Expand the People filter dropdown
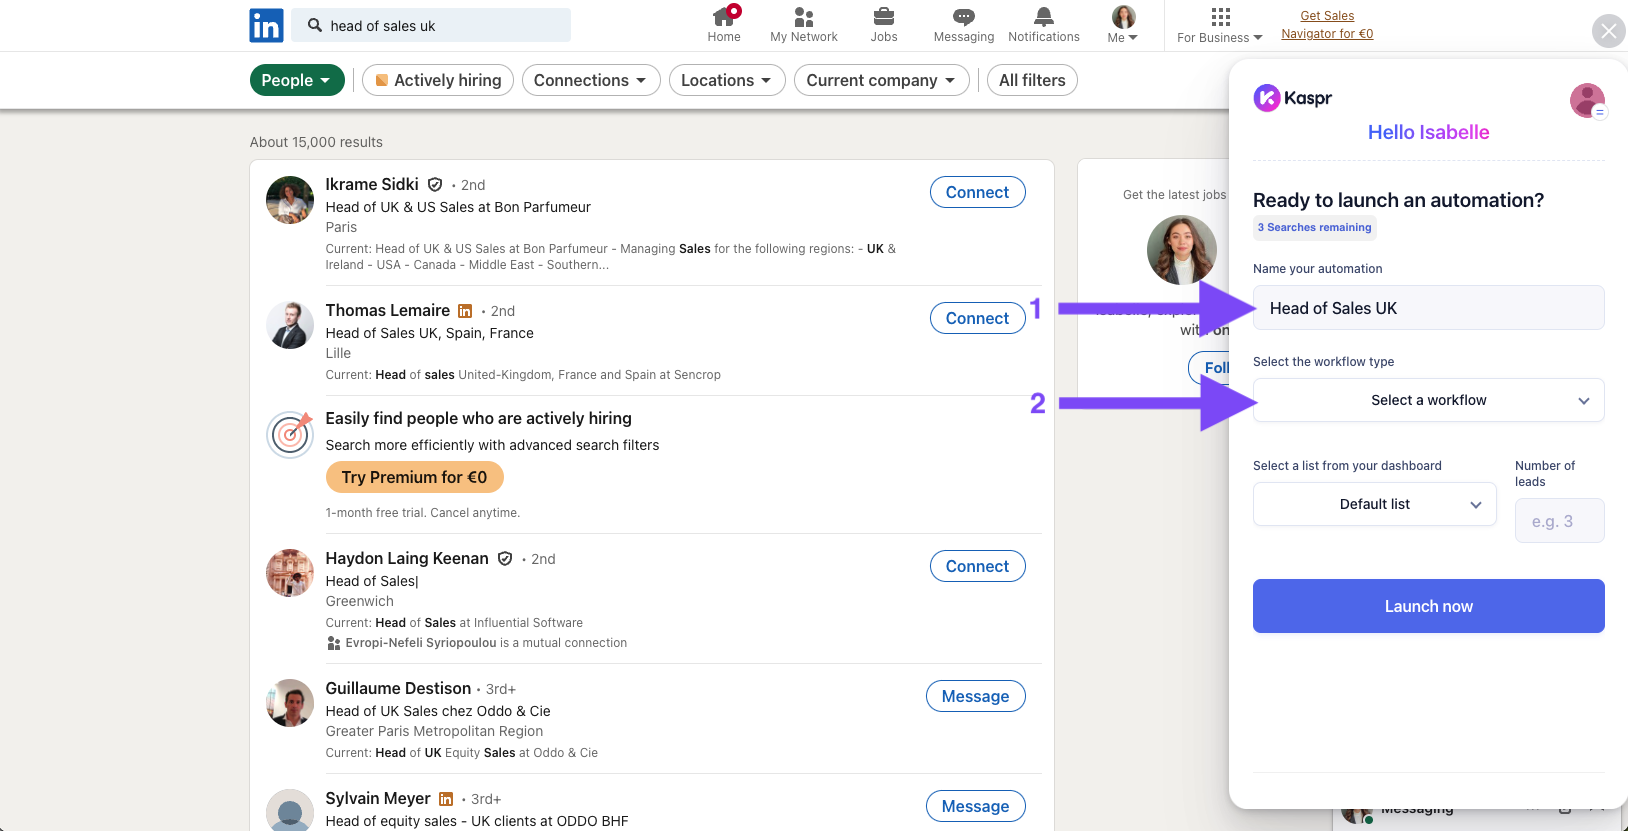 (x=297, y=80)
